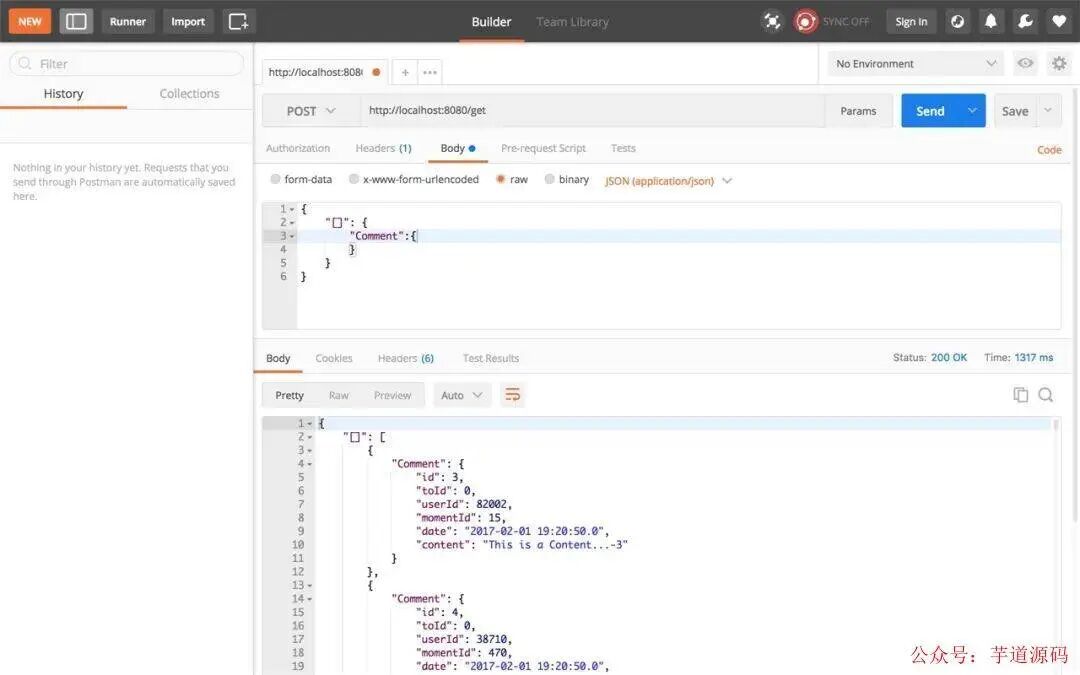Screen dimensions: 1080x675
Task: Open manage environments gear icon
Action: point(1059,63)
